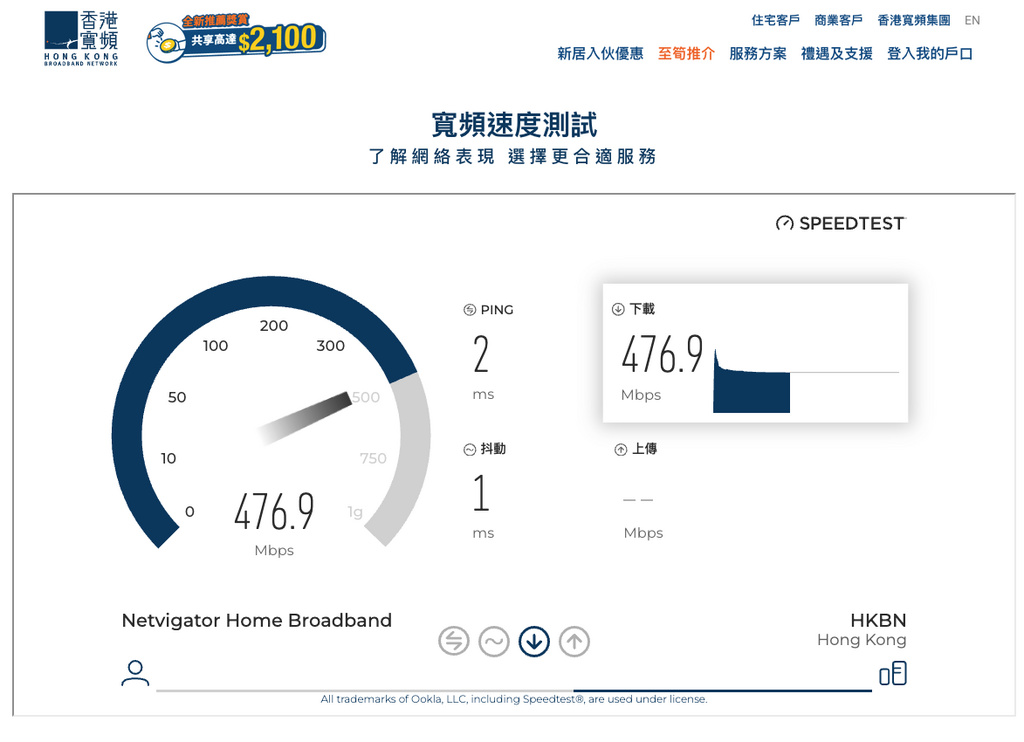Click the Netvigator Home Broadband ISP label
Viewport: 1024px width, 742px height.
[x=257, y=621]
